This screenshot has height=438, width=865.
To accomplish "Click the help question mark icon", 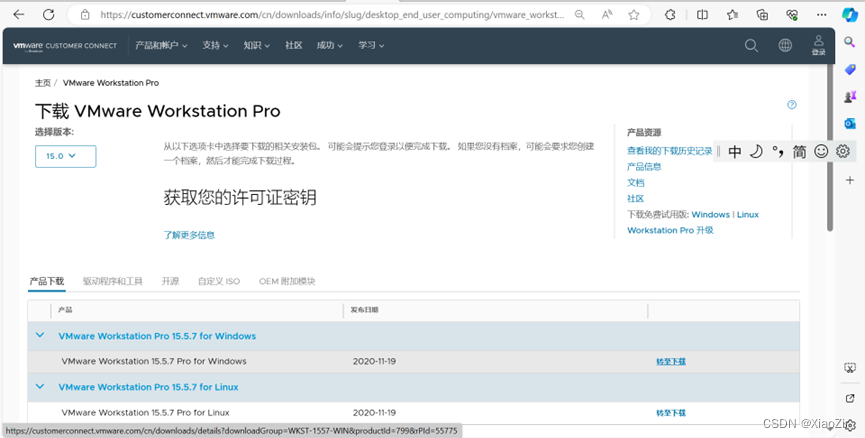I will click(x=792, y=104).
